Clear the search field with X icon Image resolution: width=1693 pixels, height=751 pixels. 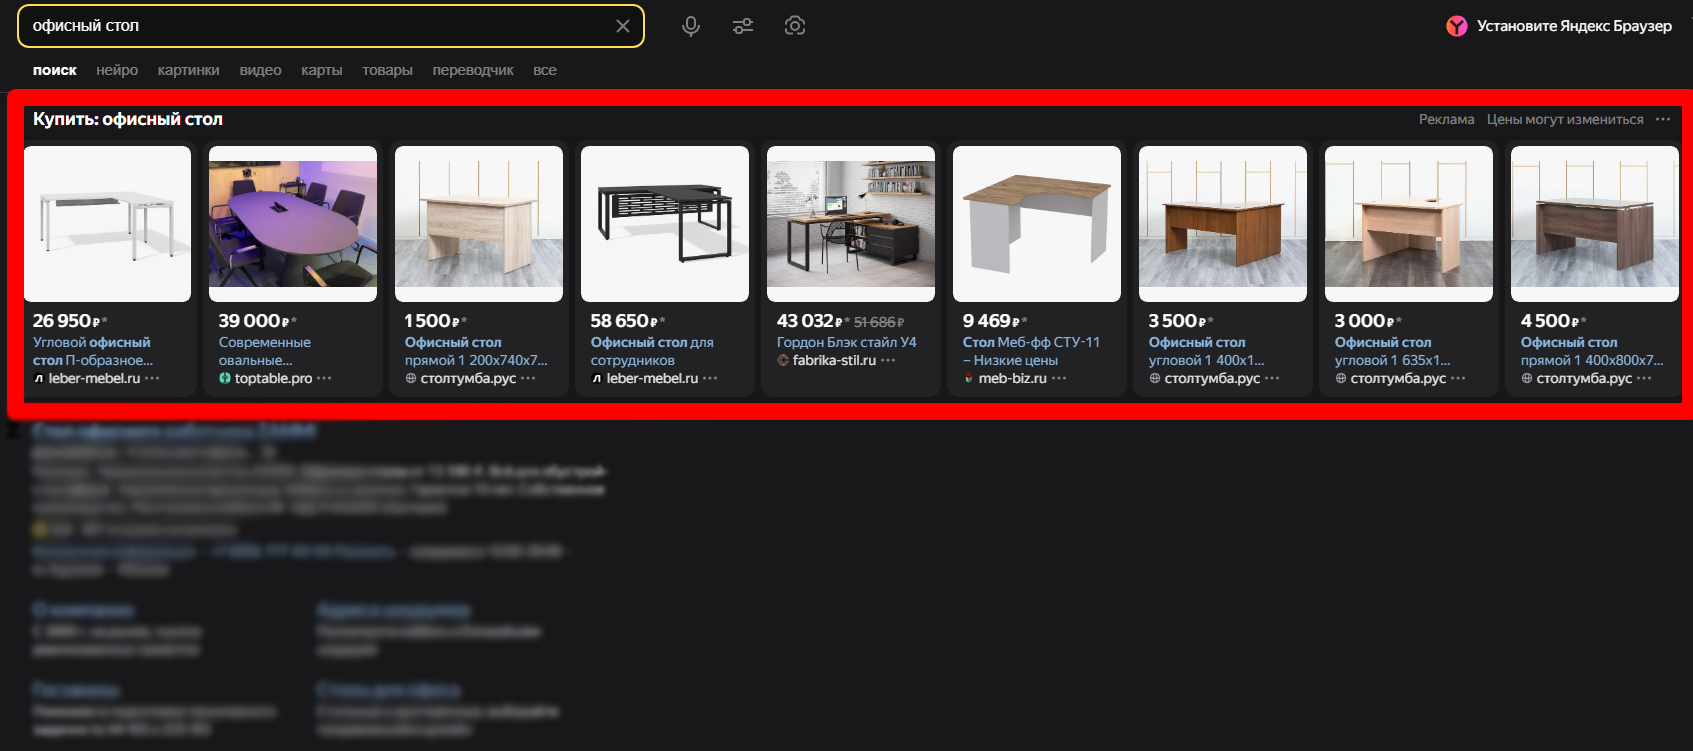[x=623, y=26]
